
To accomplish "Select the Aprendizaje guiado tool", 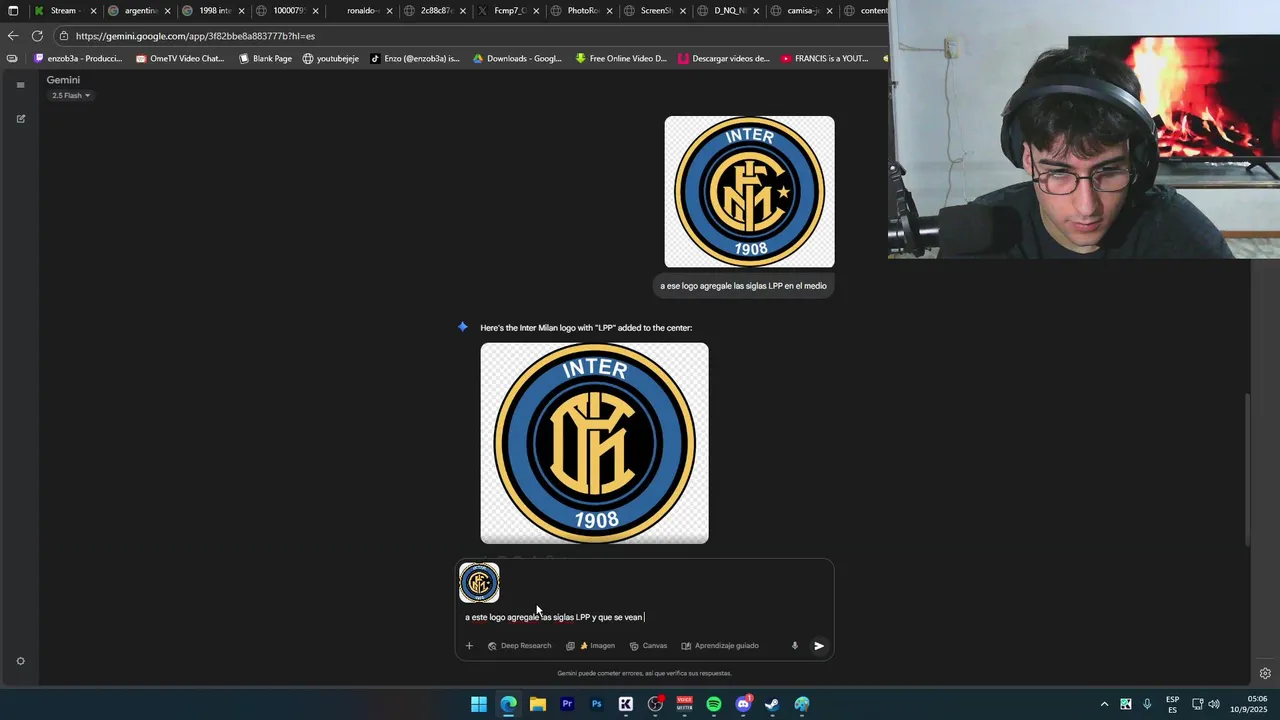I will point(719,646).
